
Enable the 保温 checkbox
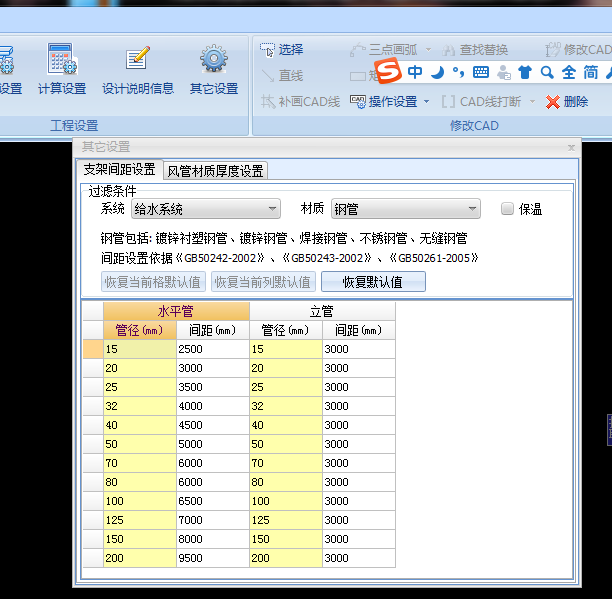click(x=507, y=209)
